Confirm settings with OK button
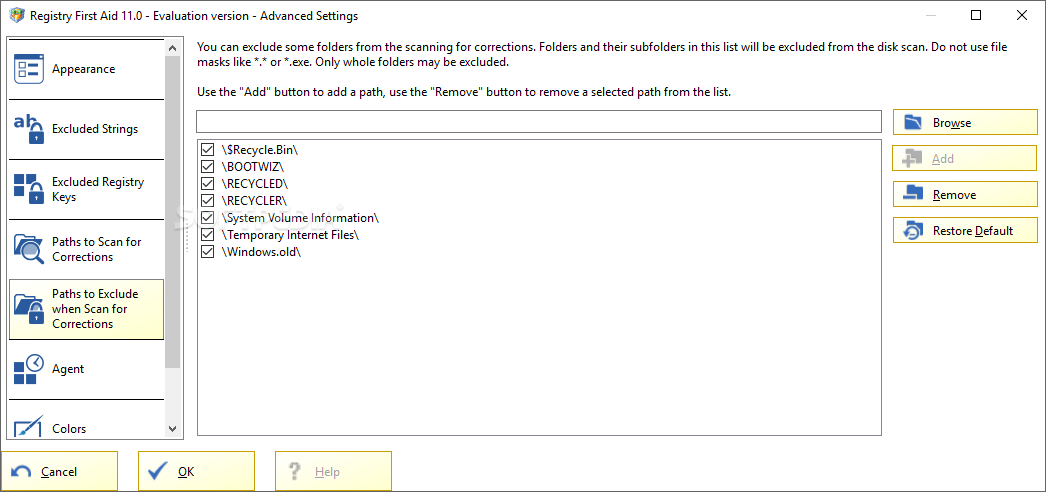The width and height of the screenshot is (1046, 492). [x=196, y=471]
